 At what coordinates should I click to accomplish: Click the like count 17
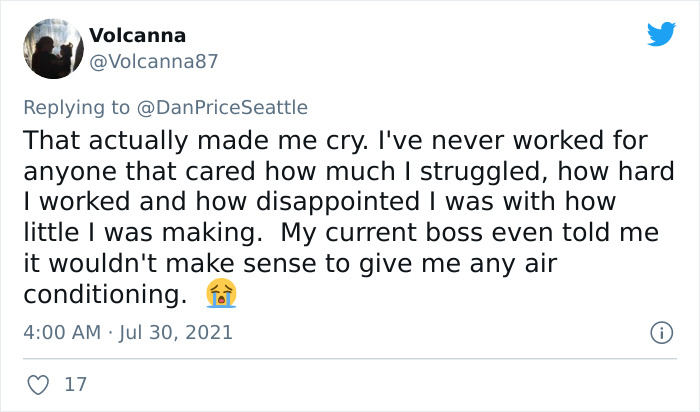75,383
